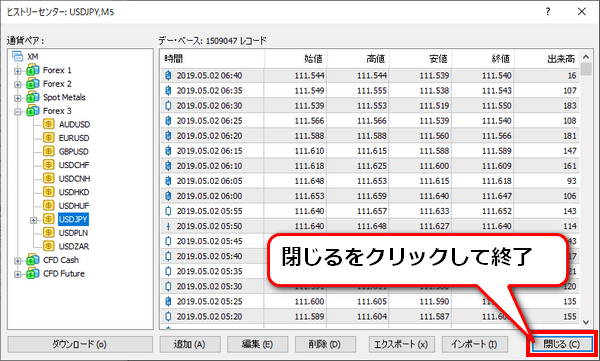Click candle icon of the 05:20 row
Image resolution: width=600 pixels, height=361 pixels.
pos(168,317)
